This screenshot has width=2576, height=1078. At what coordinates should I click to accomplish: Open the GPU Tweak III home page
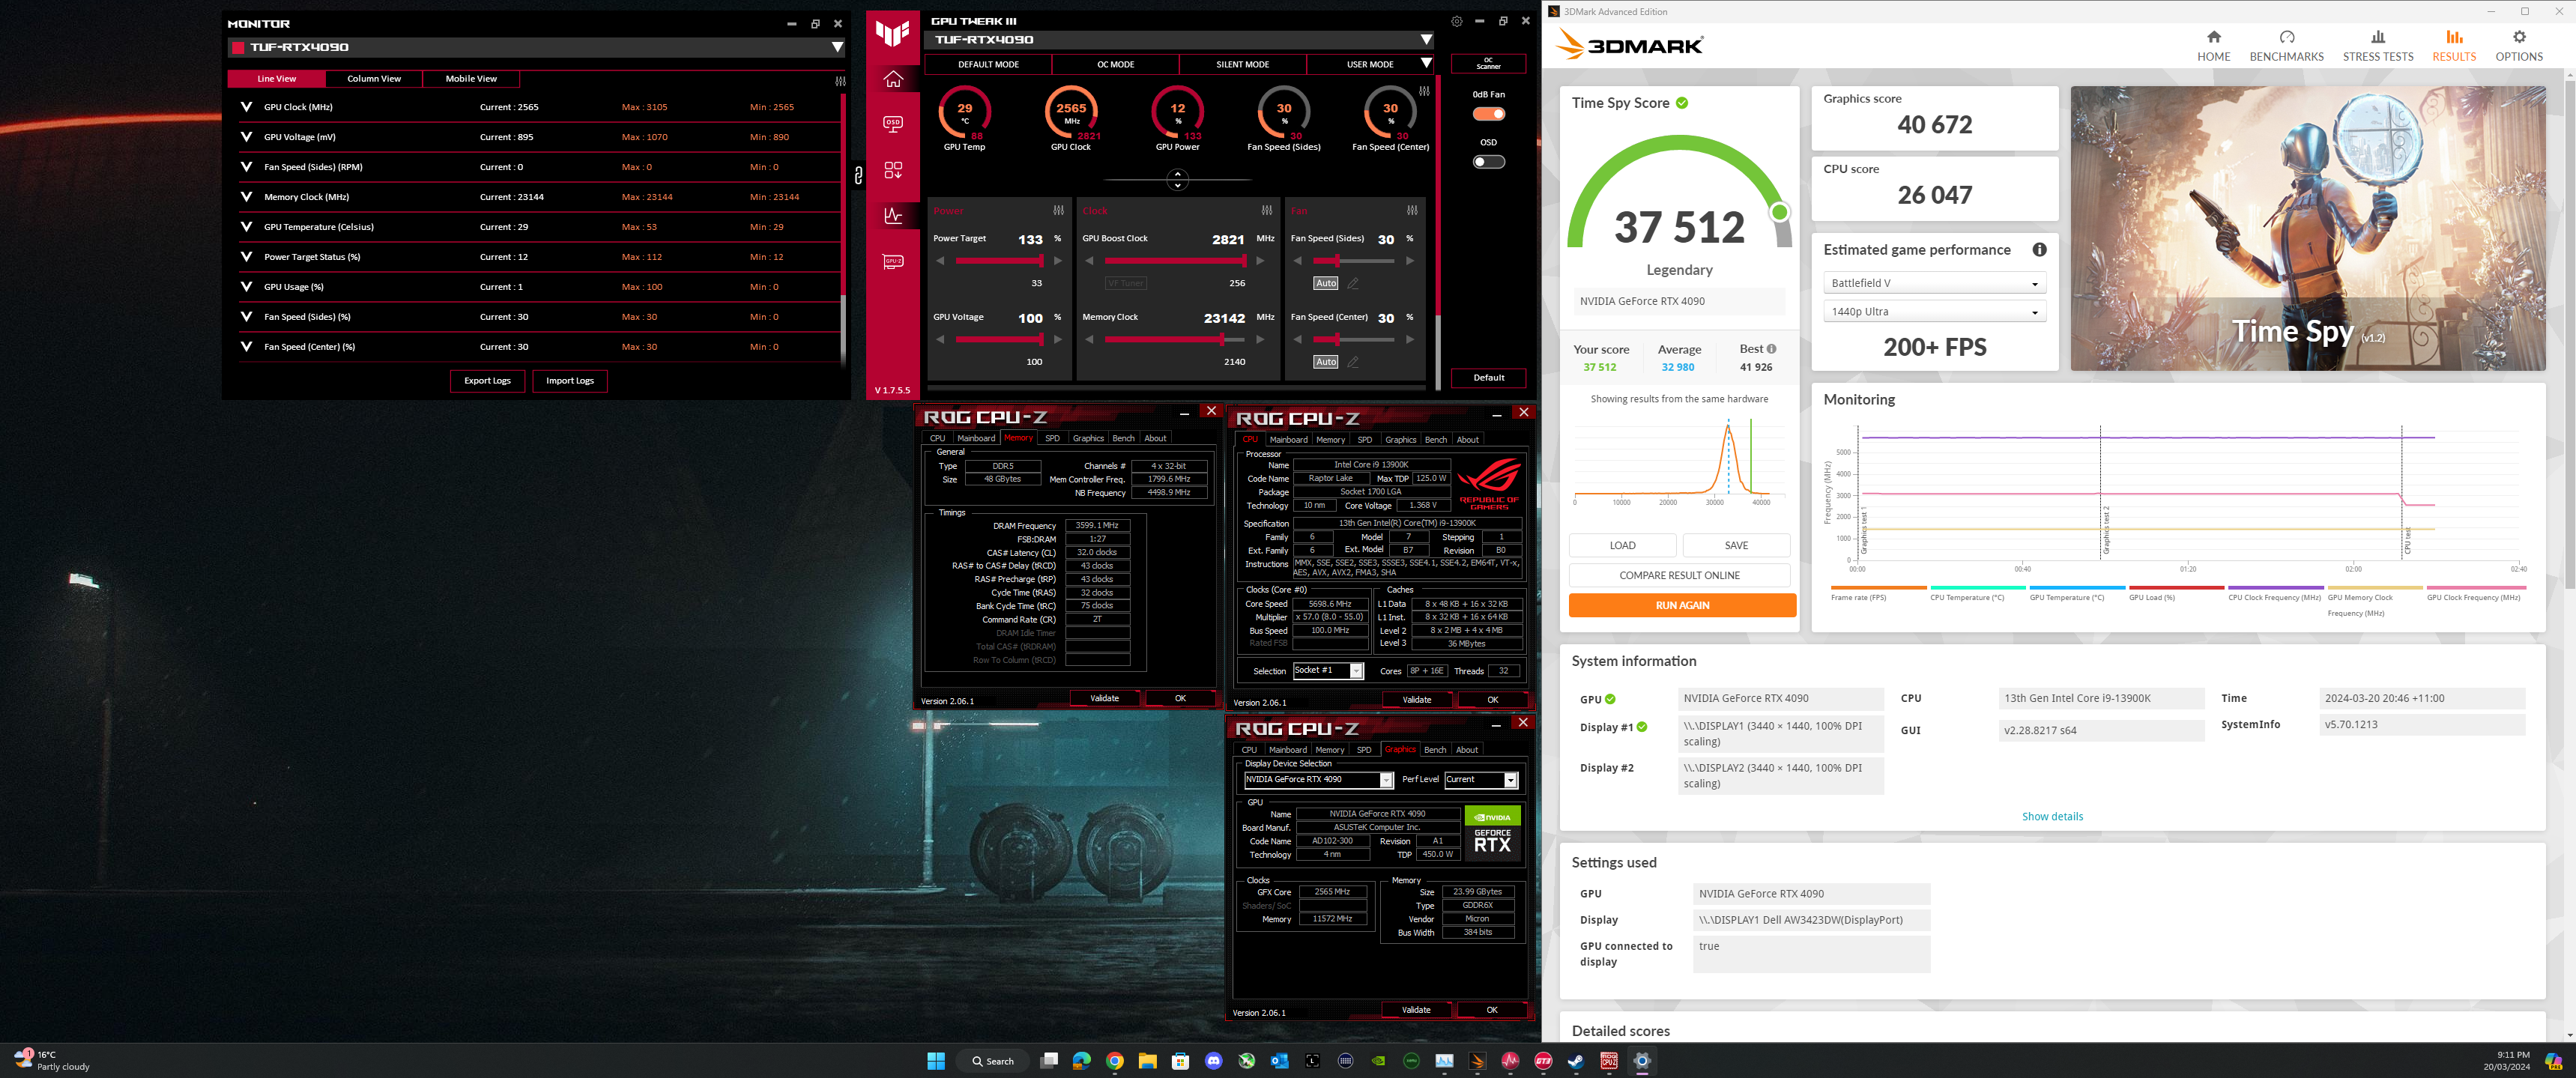coord(893,79)
